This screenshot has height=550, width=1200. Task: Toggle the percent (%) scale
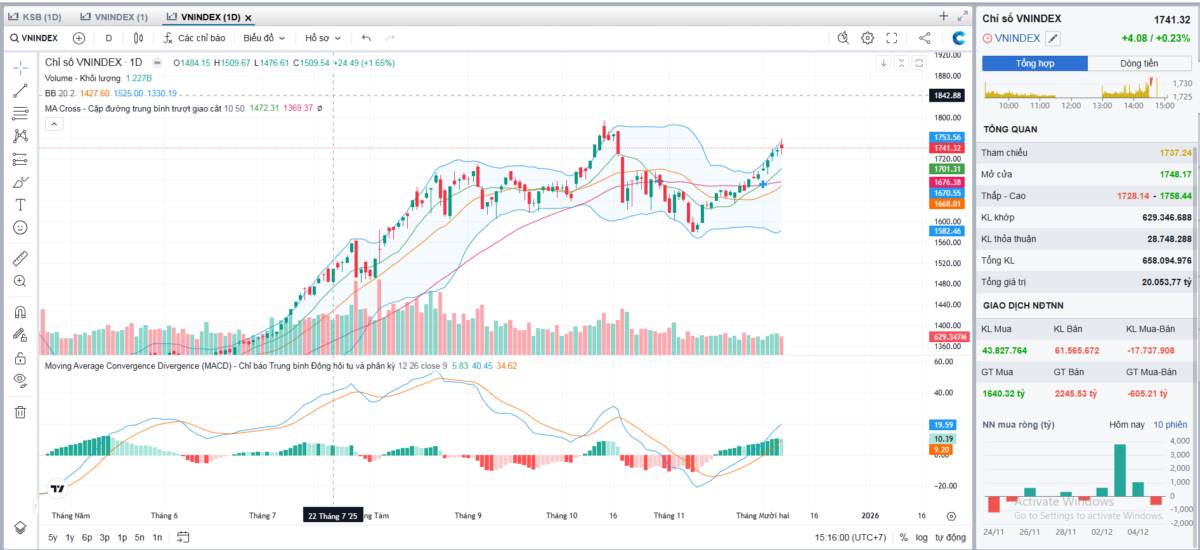pos(904,537)
